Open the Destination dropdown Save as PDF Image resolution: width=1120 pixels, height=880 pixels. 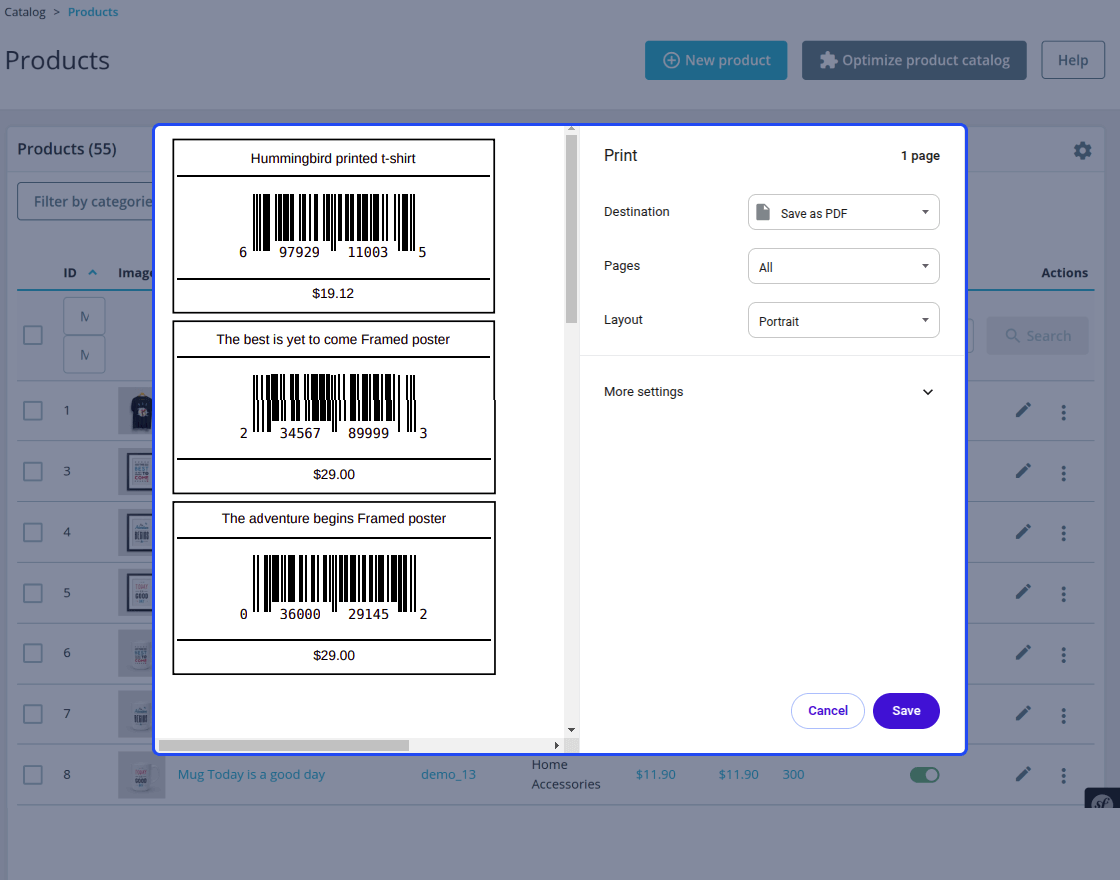tap(844, 212)
